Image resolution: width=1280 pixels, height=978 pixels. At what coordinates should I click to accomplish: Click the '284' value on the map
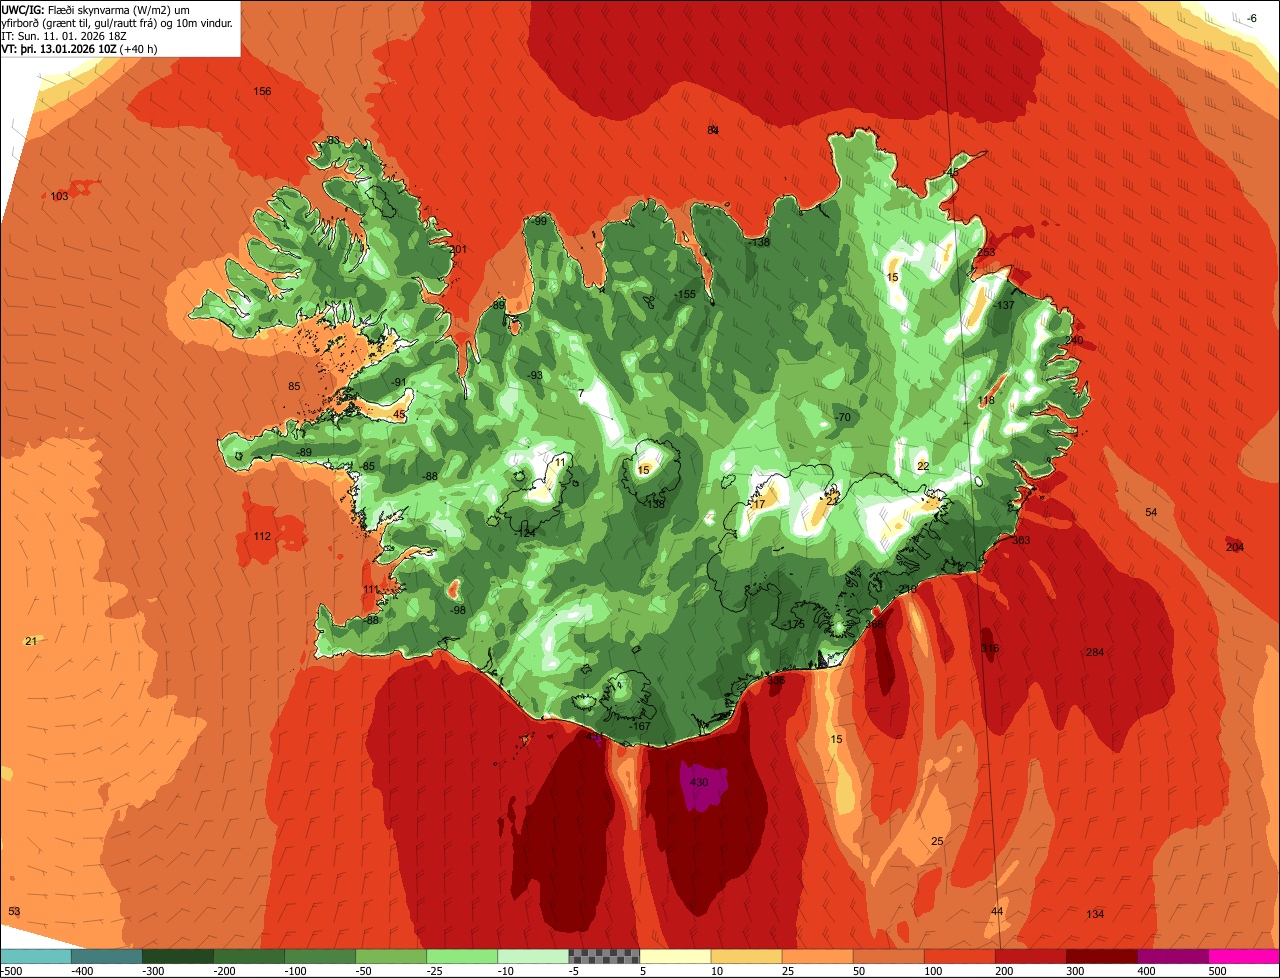[1095, 653]
